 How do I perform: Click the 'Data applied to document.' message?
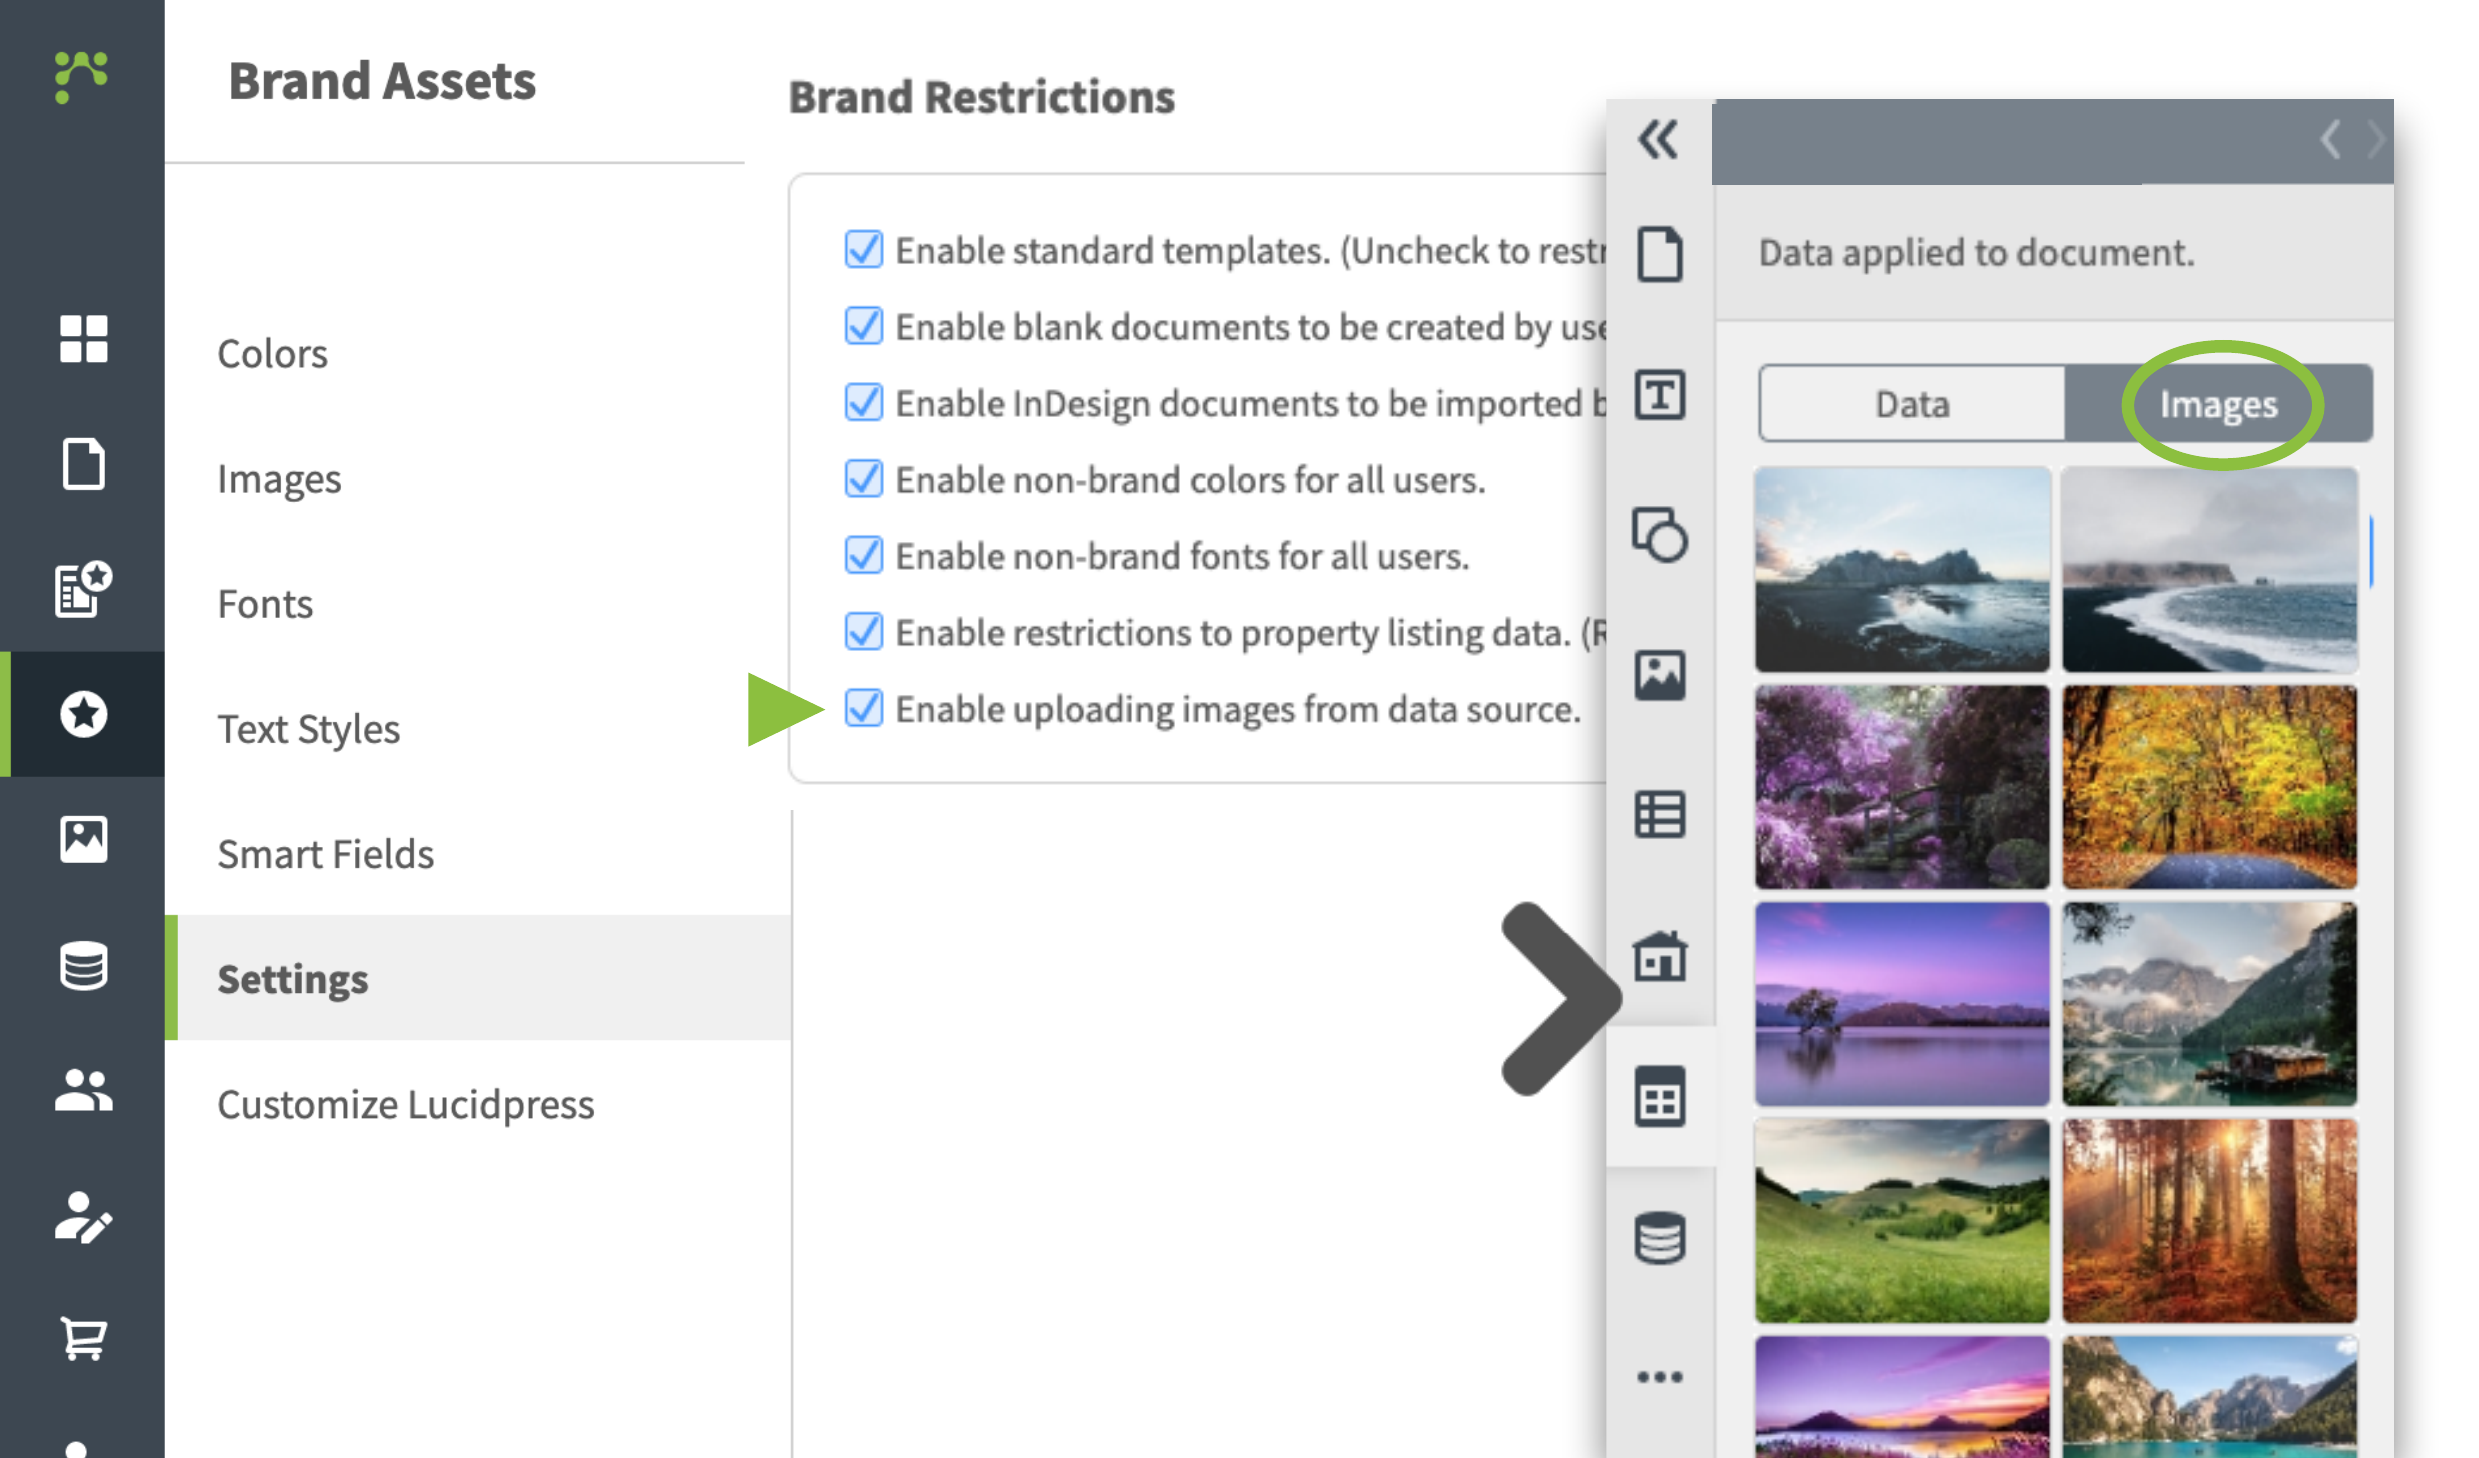coord(1976,252)
